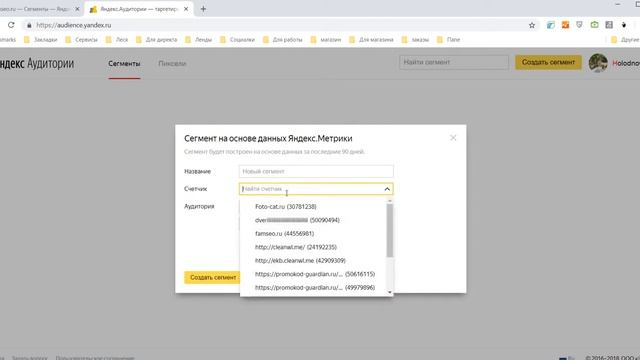640x360 pixels.
Task: Click the counter list scroll up arrow
Action: click(x=390, y=201)
